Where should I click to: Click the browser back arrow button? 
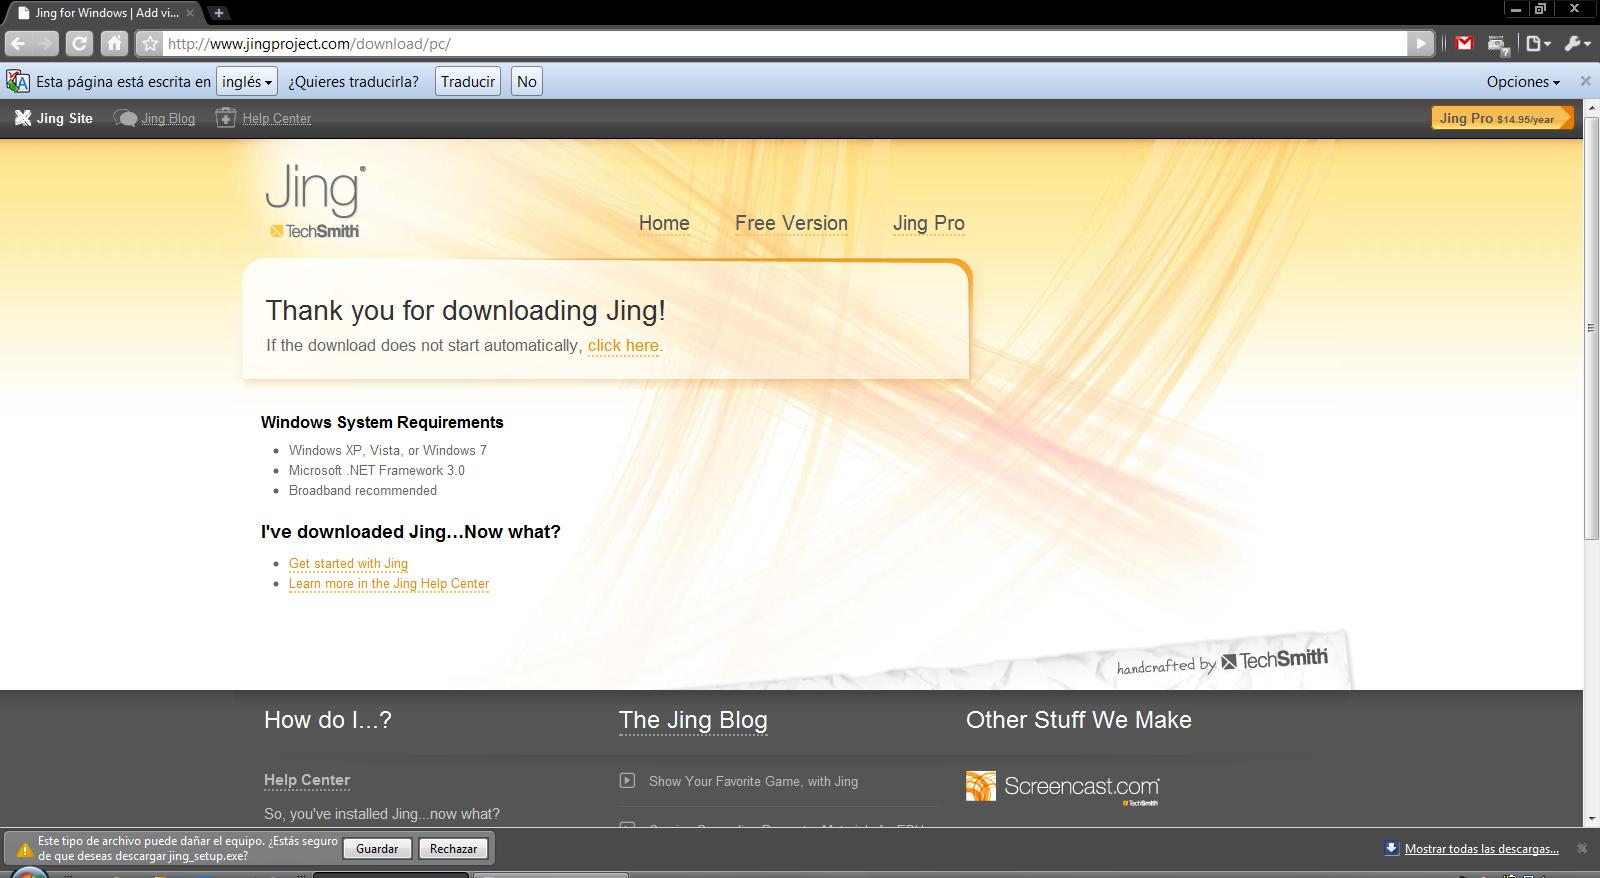(x=18, y=43)
